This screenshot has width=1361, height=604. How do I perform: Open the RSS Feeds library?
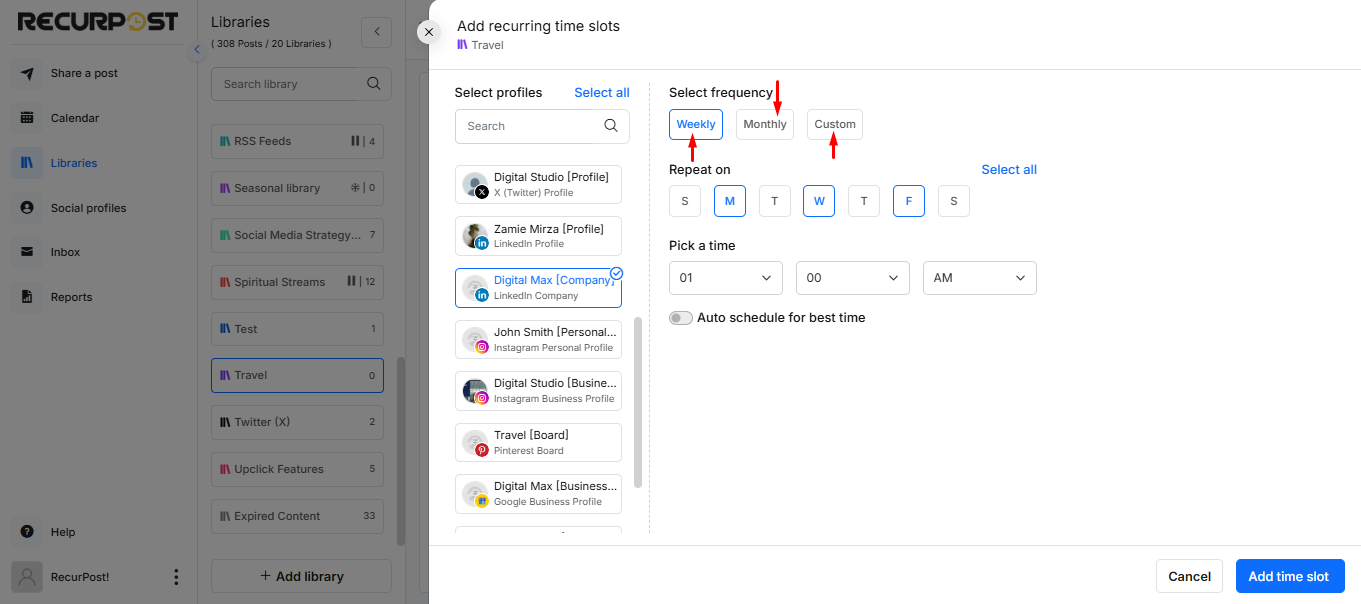click(297, 141)
